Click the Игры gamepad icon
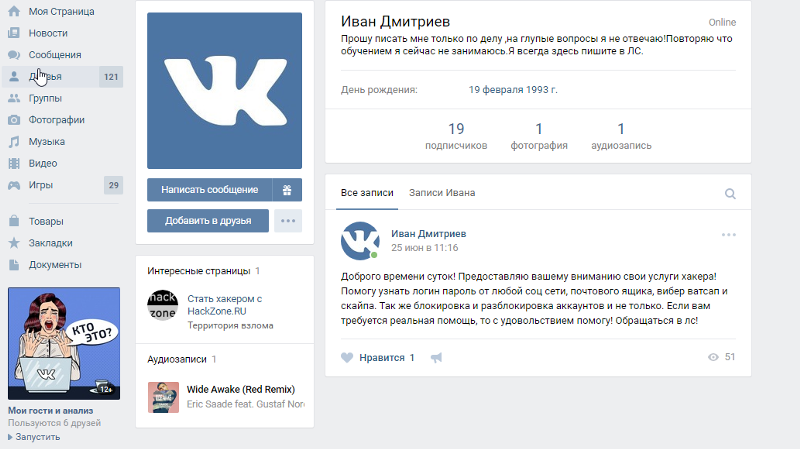Image resolution: width=800 pixels, height=449 pixels. [x=14, y=185]
